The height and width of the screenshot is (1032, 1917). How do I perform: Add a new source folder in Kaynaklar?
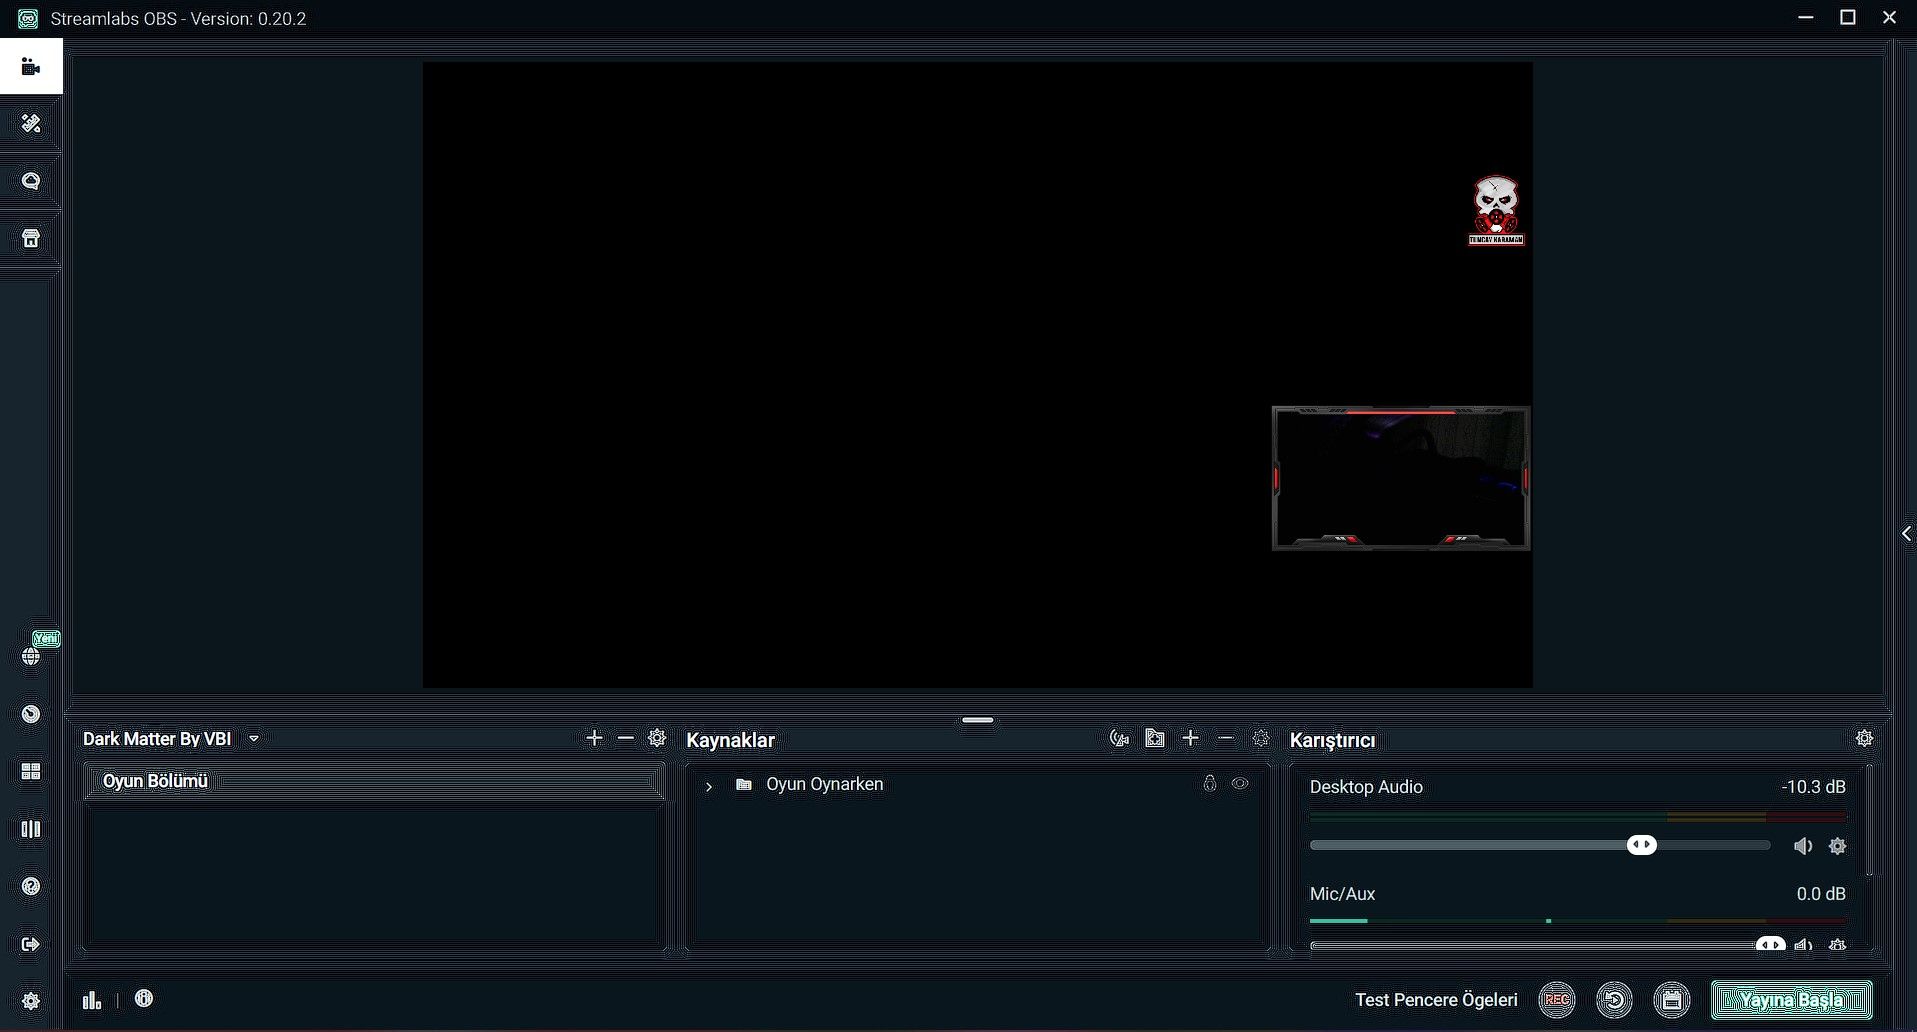1155,738
